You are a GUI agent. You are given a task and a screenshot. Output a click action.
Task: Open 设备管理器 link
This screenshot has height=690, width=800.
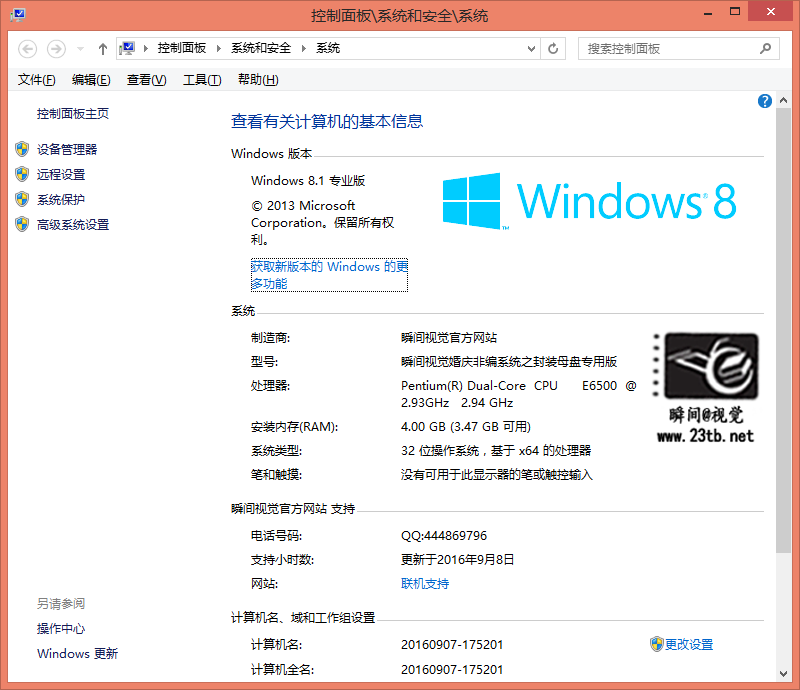click(x=67, y=150)
